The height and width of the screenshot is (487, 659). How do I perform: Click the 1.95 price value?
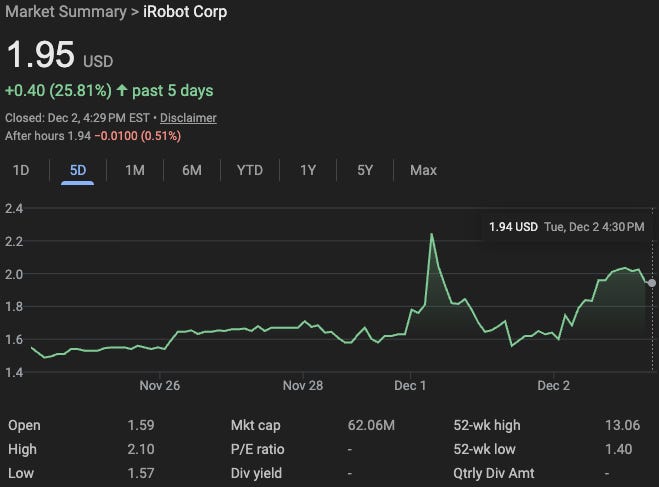pos(41,54)
